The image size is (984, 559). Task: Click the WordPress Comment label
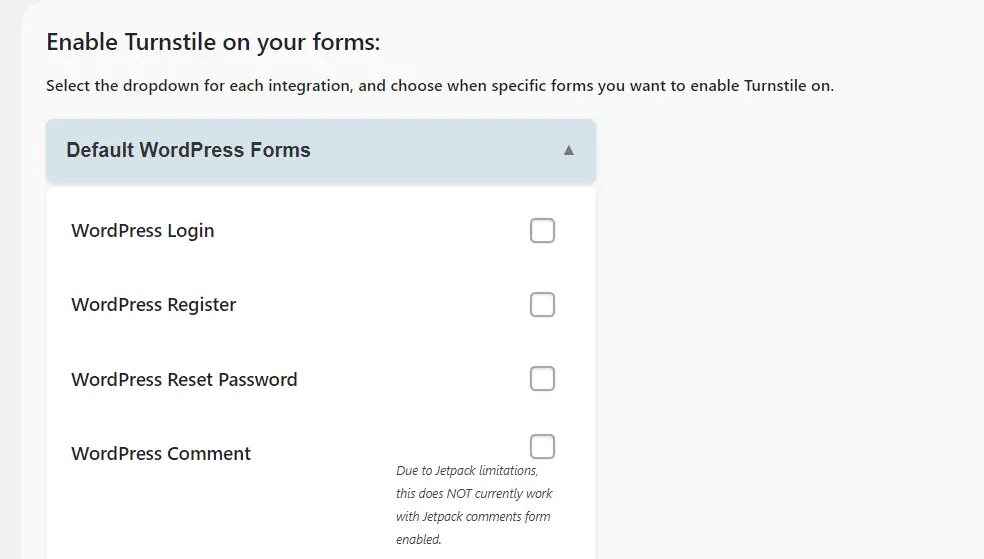tap(161, 454)
